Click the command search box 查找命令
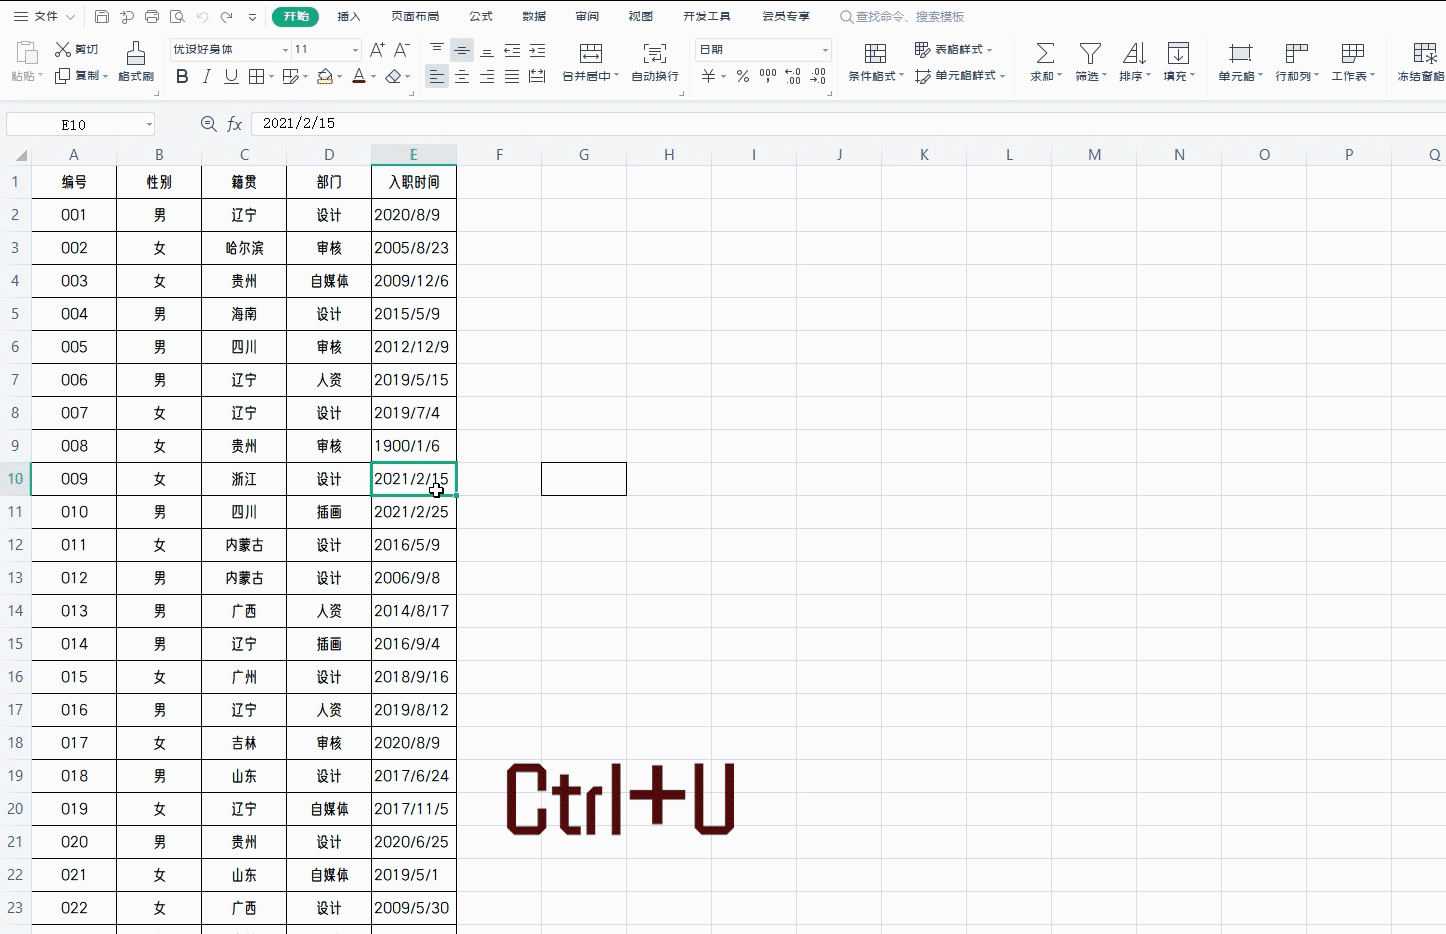Viewport: 1446px width, 934px height. (x=902, y=17)
